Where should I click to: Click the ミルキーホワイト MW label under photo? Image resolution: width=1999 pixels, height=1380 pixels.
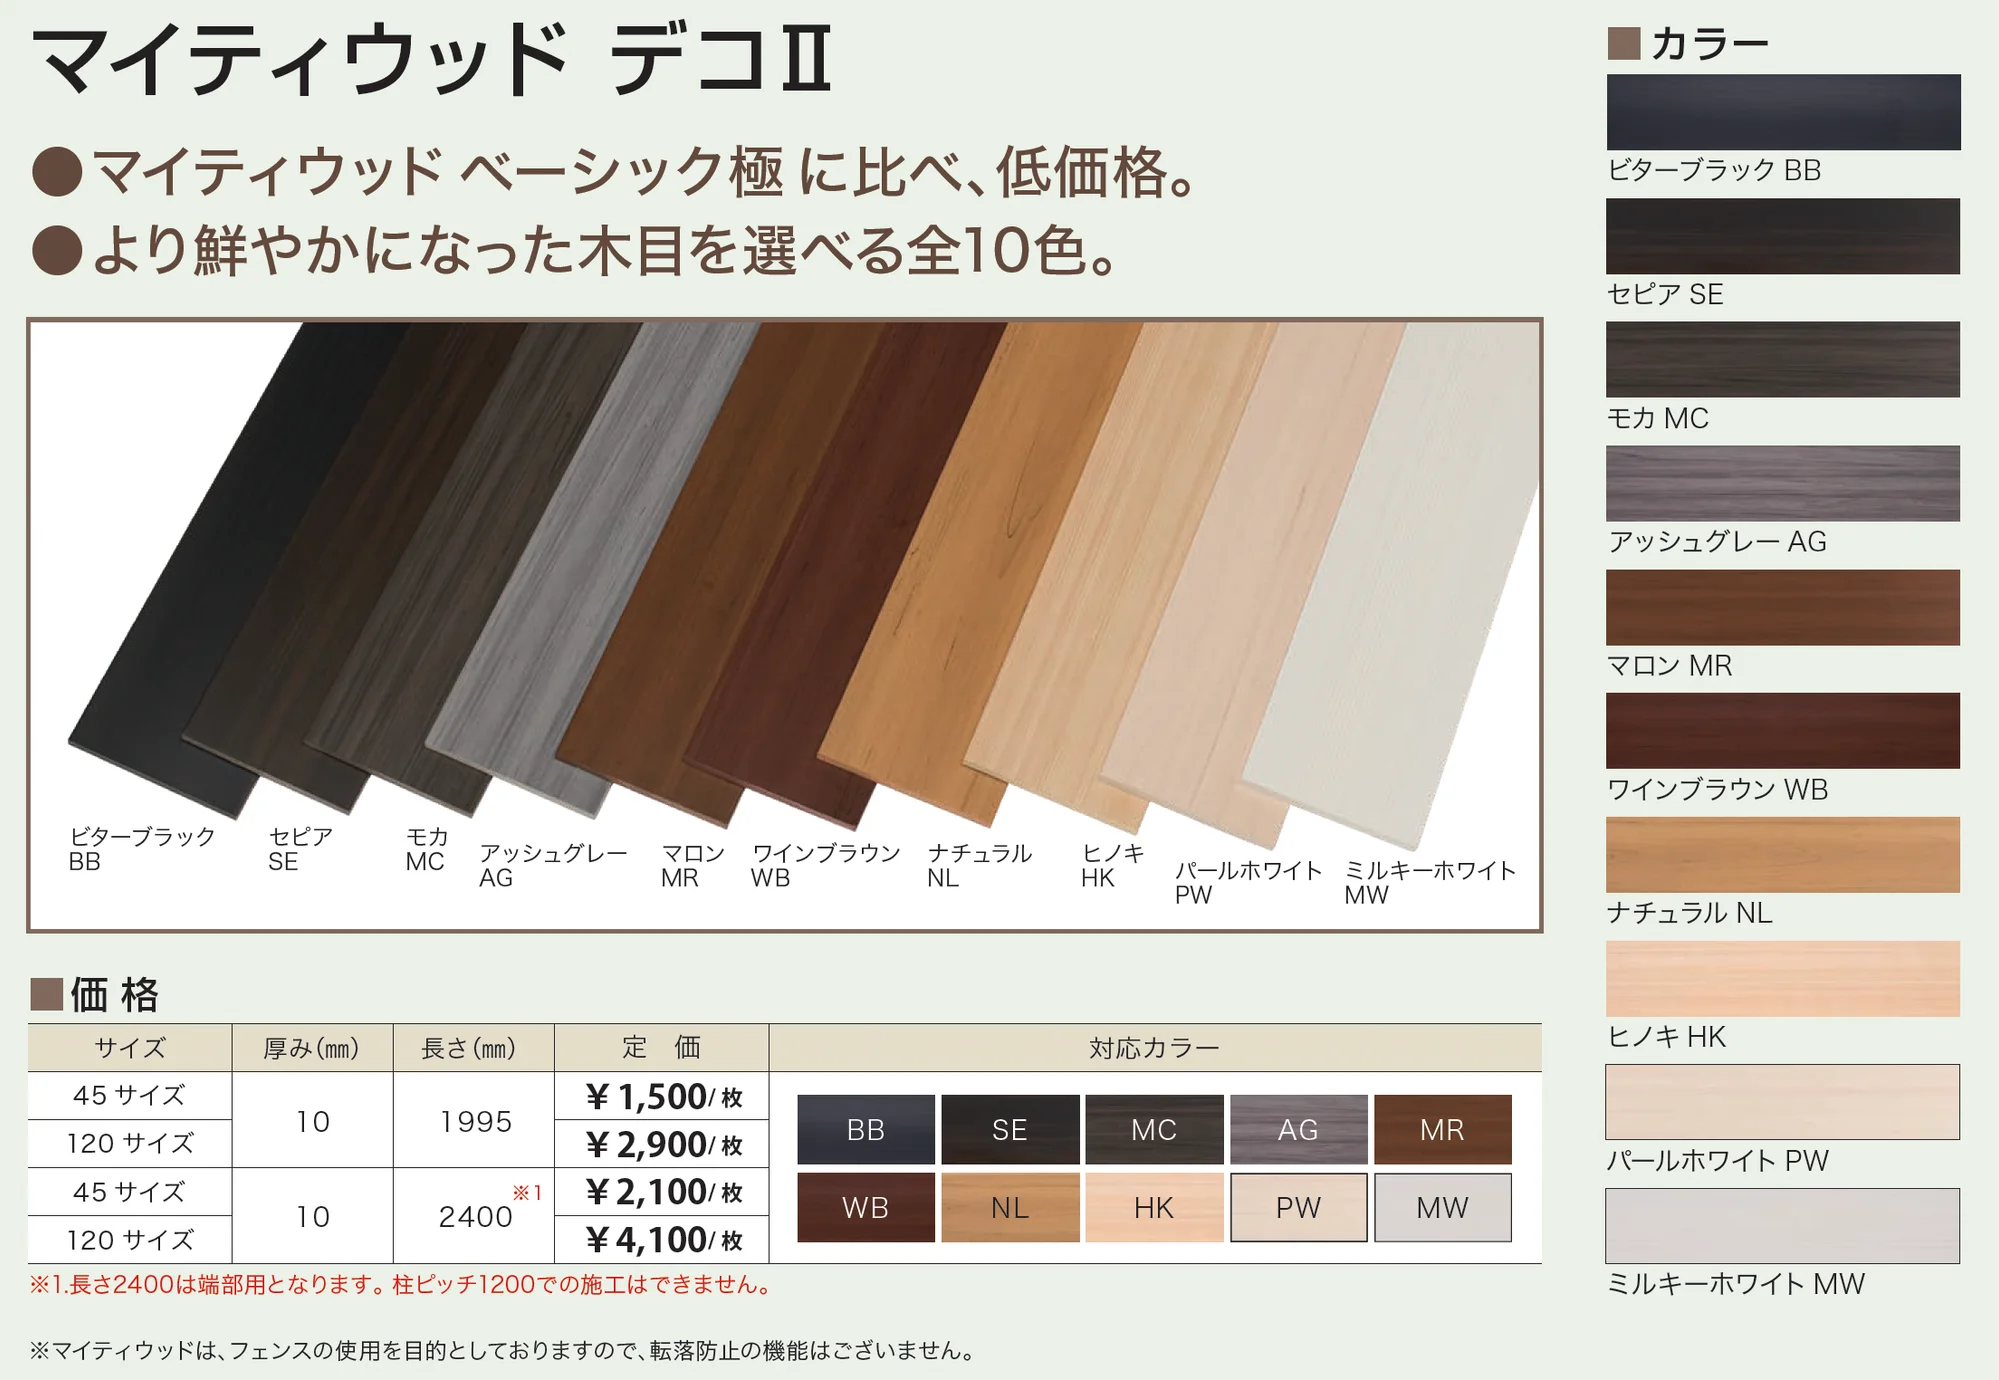1430,882
